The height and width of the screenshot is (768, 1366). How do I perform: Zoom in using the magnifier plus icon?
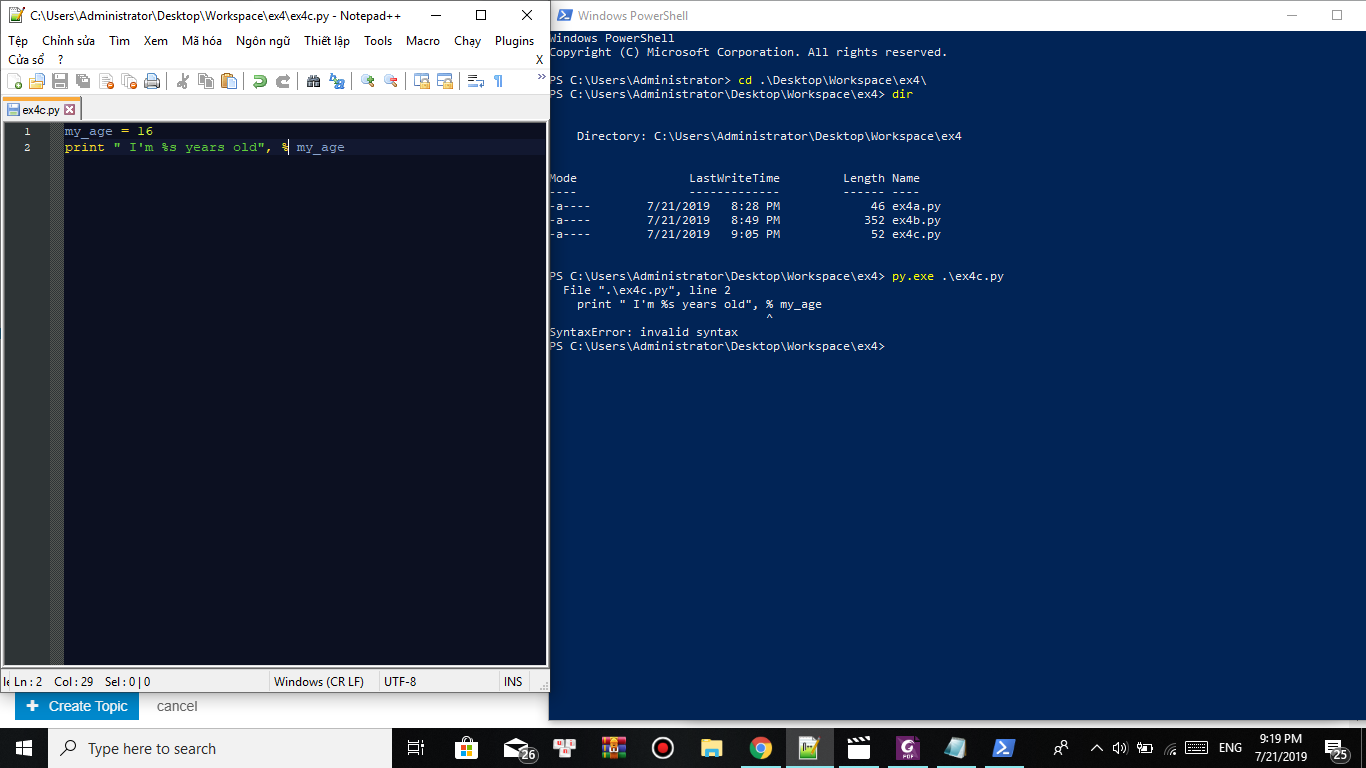[368, 82]
